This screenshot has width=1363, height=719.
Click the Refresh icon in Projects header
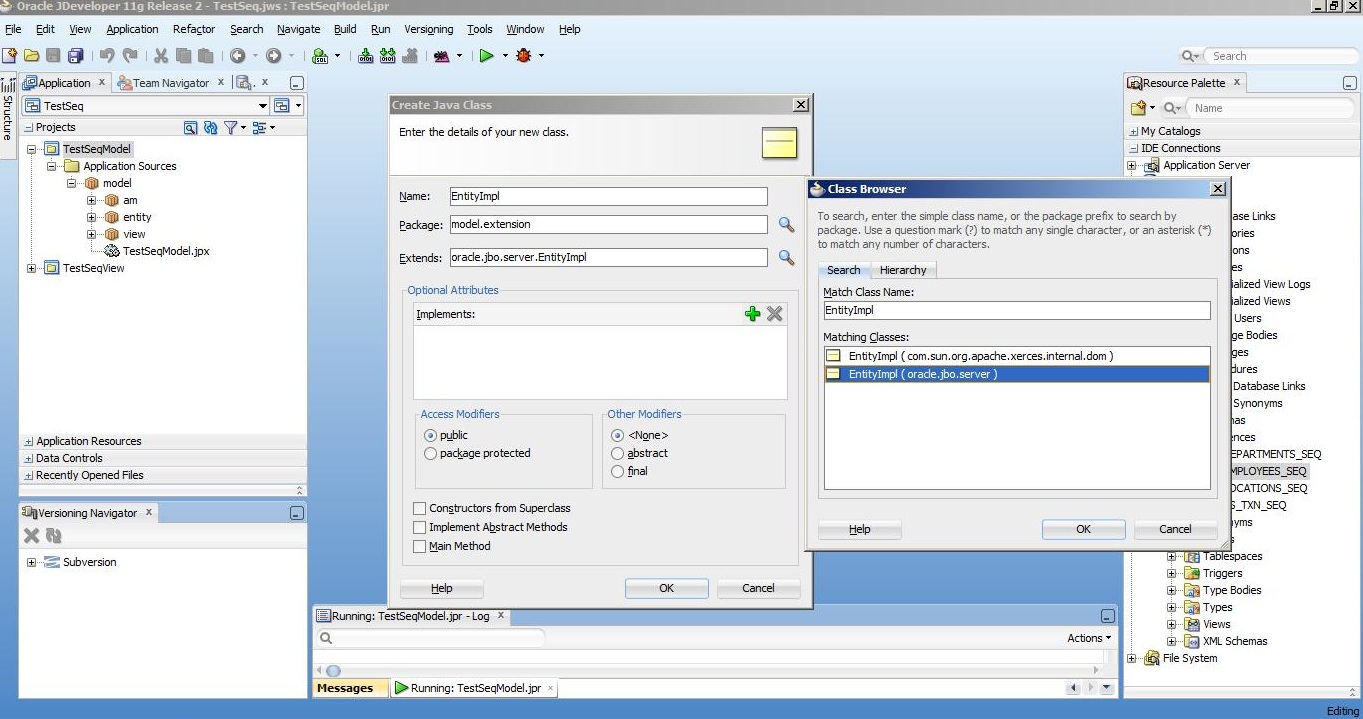pyautogui.click(x=211, y=128)
